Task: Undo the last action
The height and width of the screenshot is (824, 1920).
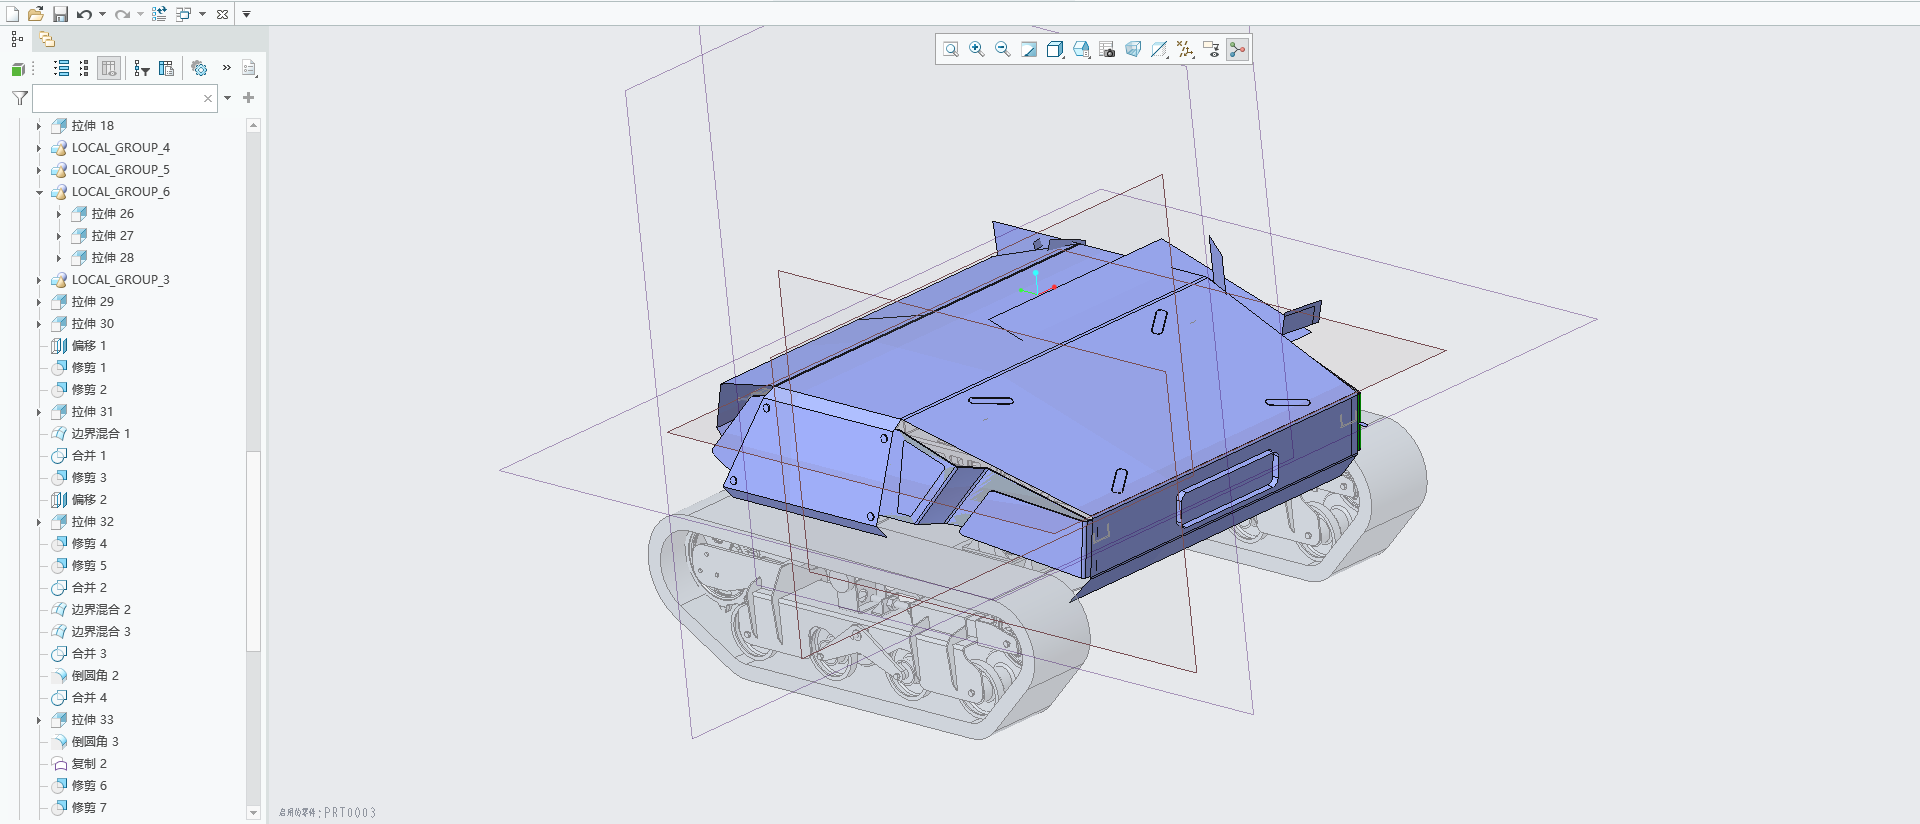Action: click(84, 14)
